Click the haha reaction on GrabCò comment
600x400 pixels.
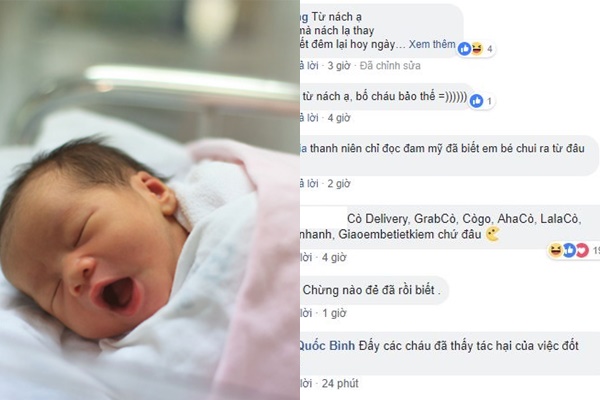click(x=555, y=250)
